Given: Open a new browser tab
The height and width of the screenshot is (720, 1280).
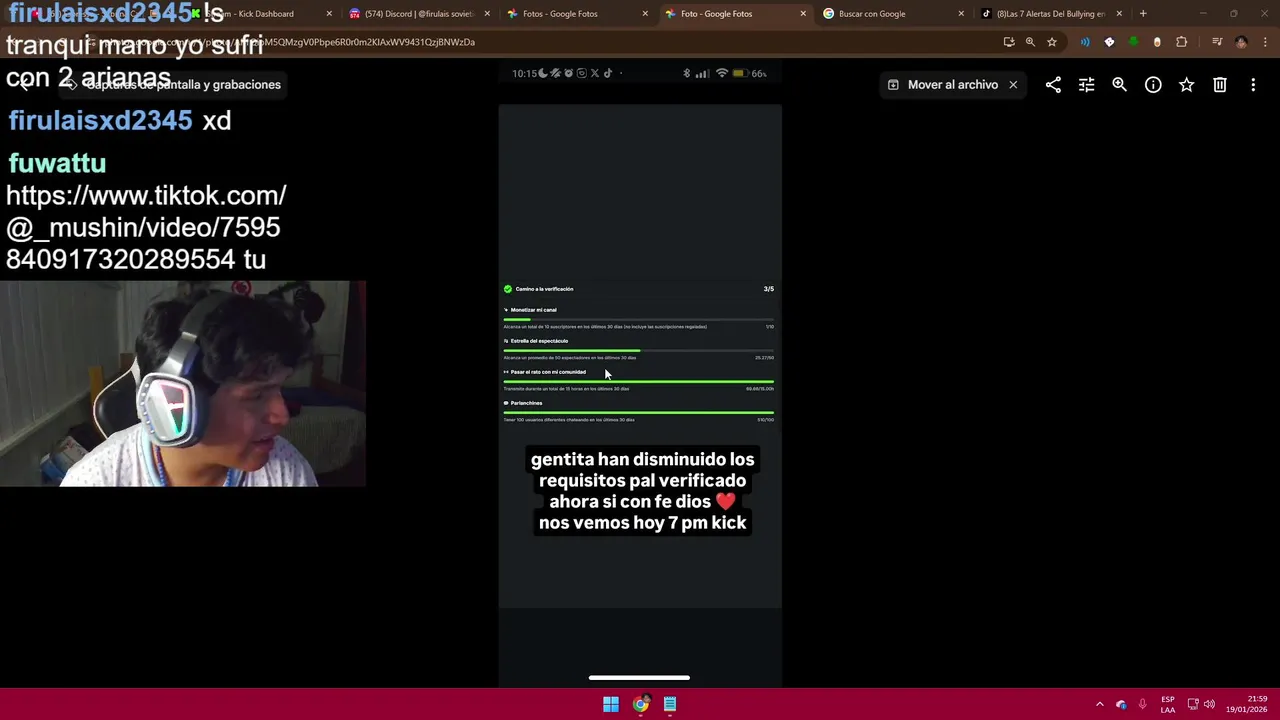Looking at the screenshot, I should pyautogui.click(x=1143, y=14).
